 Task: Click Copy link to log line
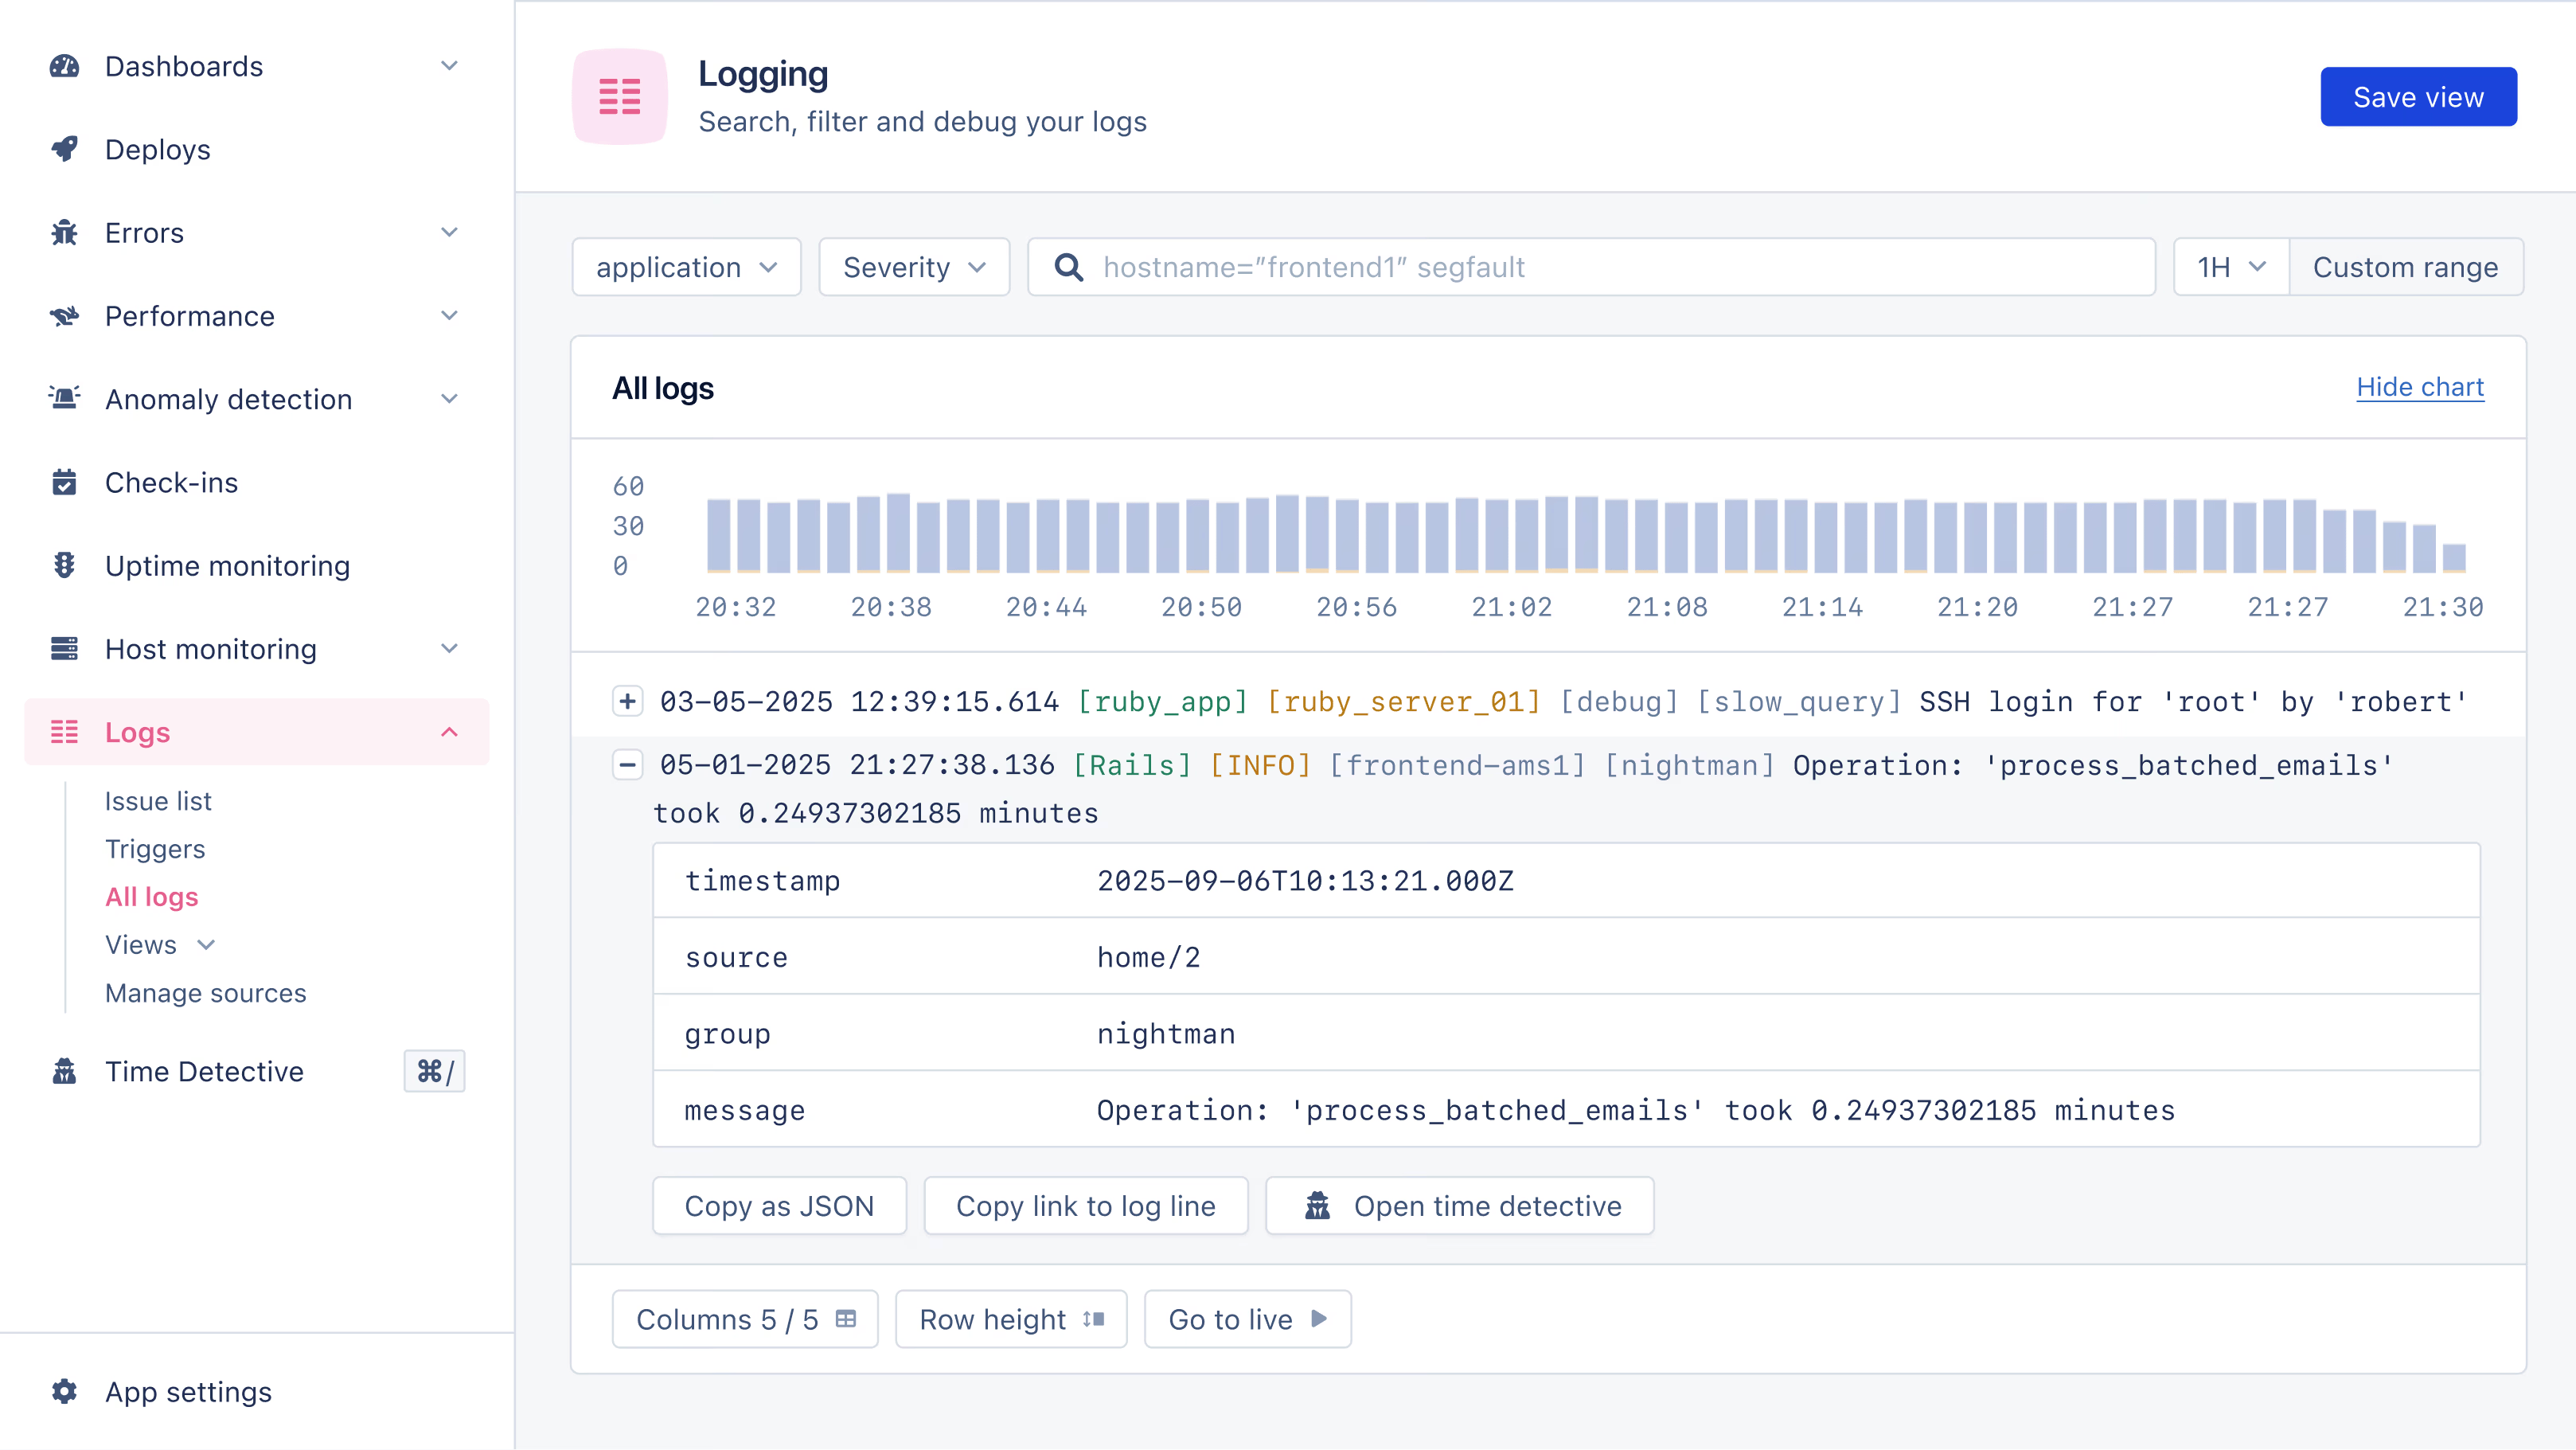(1086, 1206)
